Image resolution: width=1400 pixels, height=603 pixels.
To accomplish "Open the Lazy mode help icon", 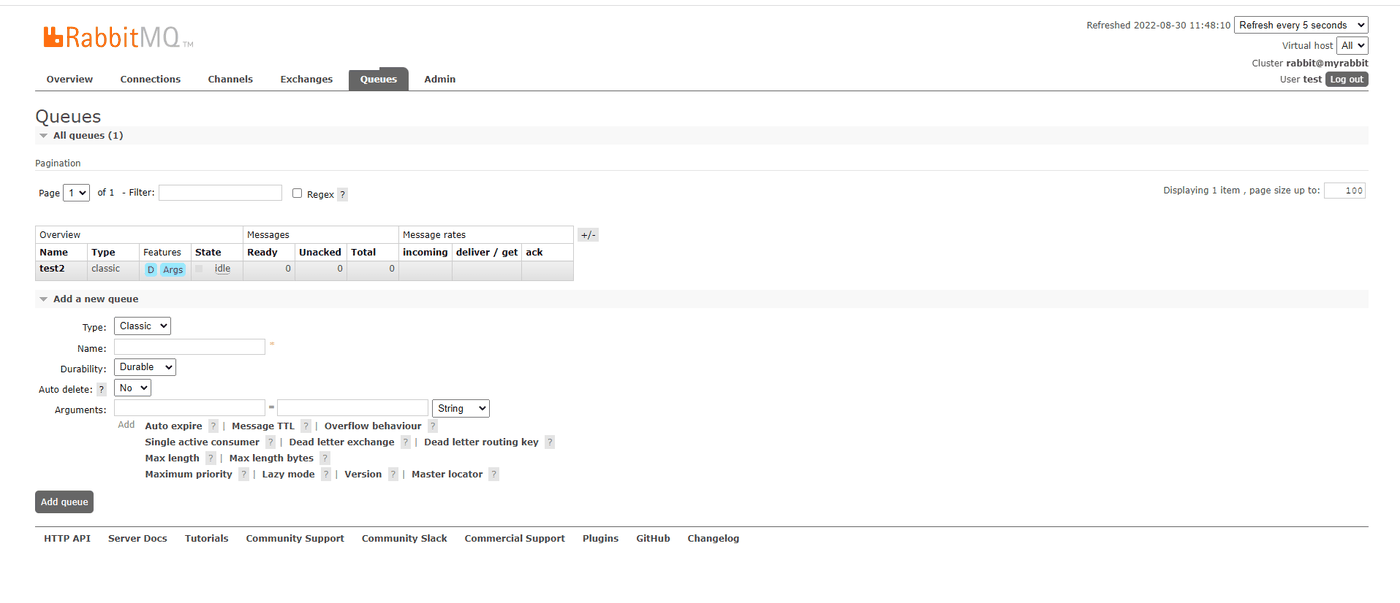I will [325, 474].
